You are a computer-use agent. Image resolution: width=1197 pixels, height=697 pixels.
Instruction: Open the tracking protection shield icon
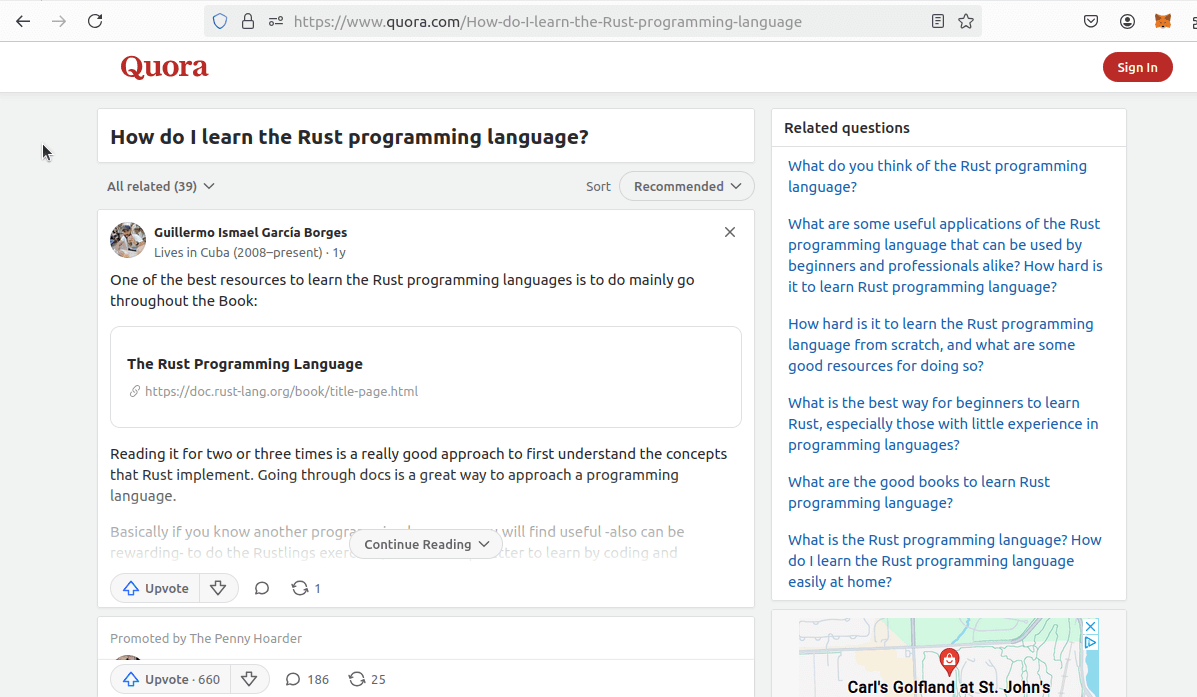pos(220,21)
